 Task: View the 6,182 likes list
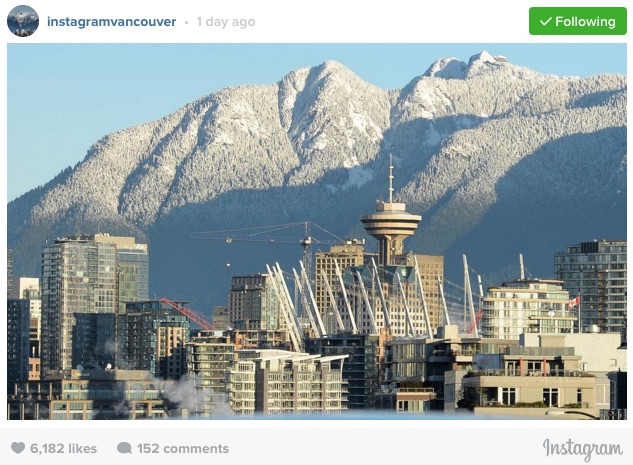click(63, 448)
